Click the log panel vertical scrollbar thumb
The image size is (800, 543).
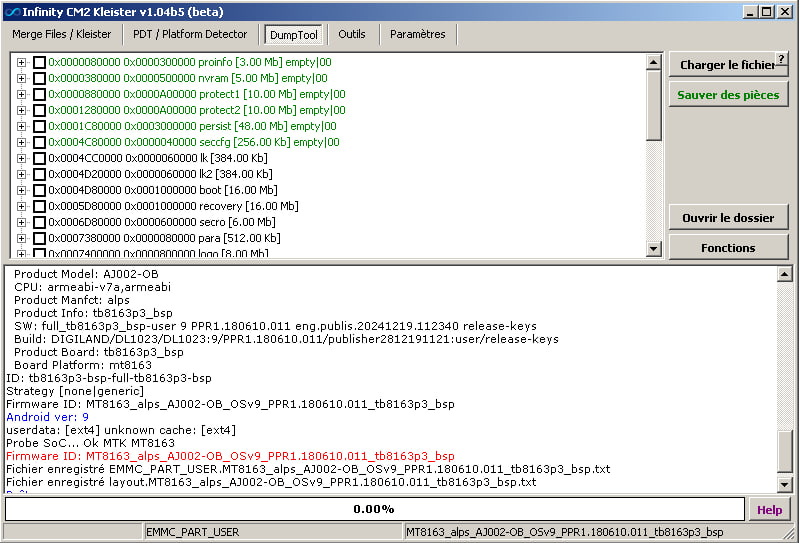click(x=786, y=450)
